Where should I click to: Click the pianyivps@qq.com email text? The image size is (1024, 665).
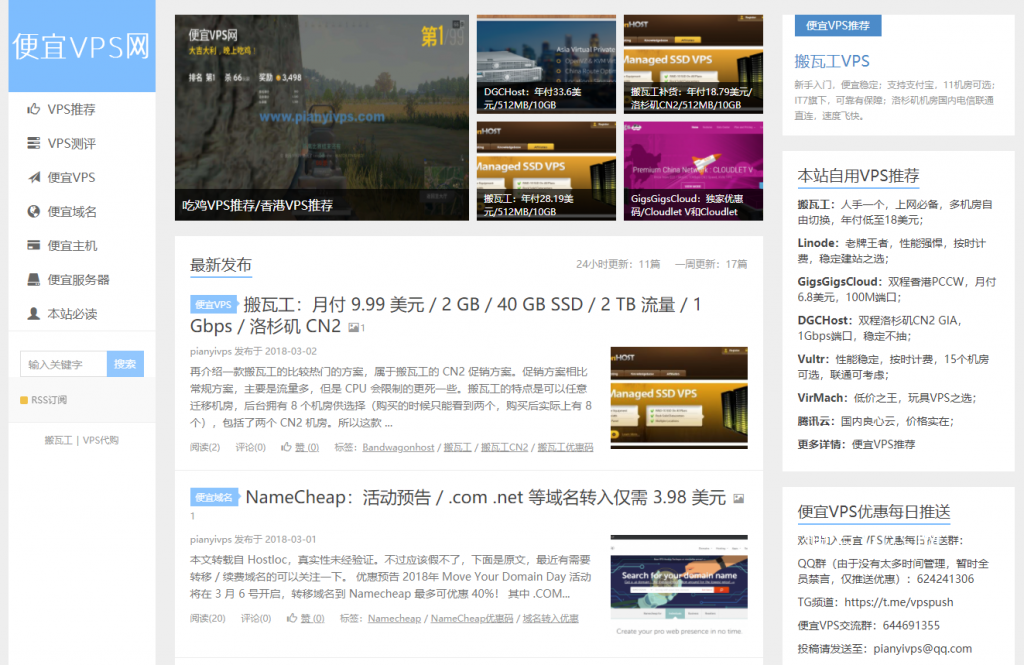[923, 649]
